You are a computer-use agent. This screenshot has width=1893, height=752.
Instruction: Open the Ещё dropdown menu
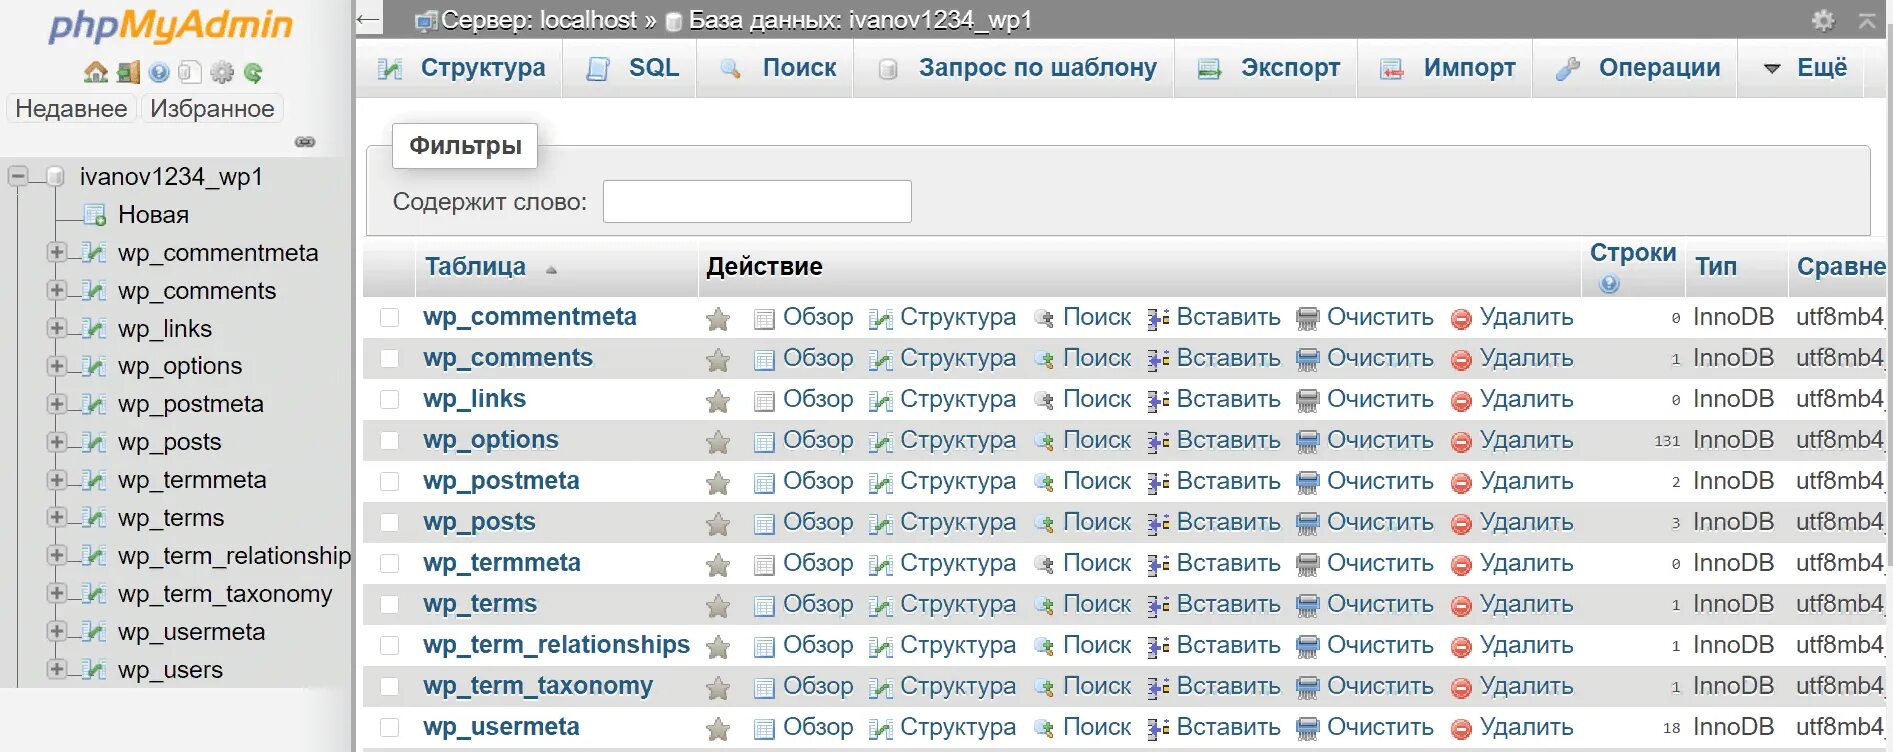click(1806, 68)
